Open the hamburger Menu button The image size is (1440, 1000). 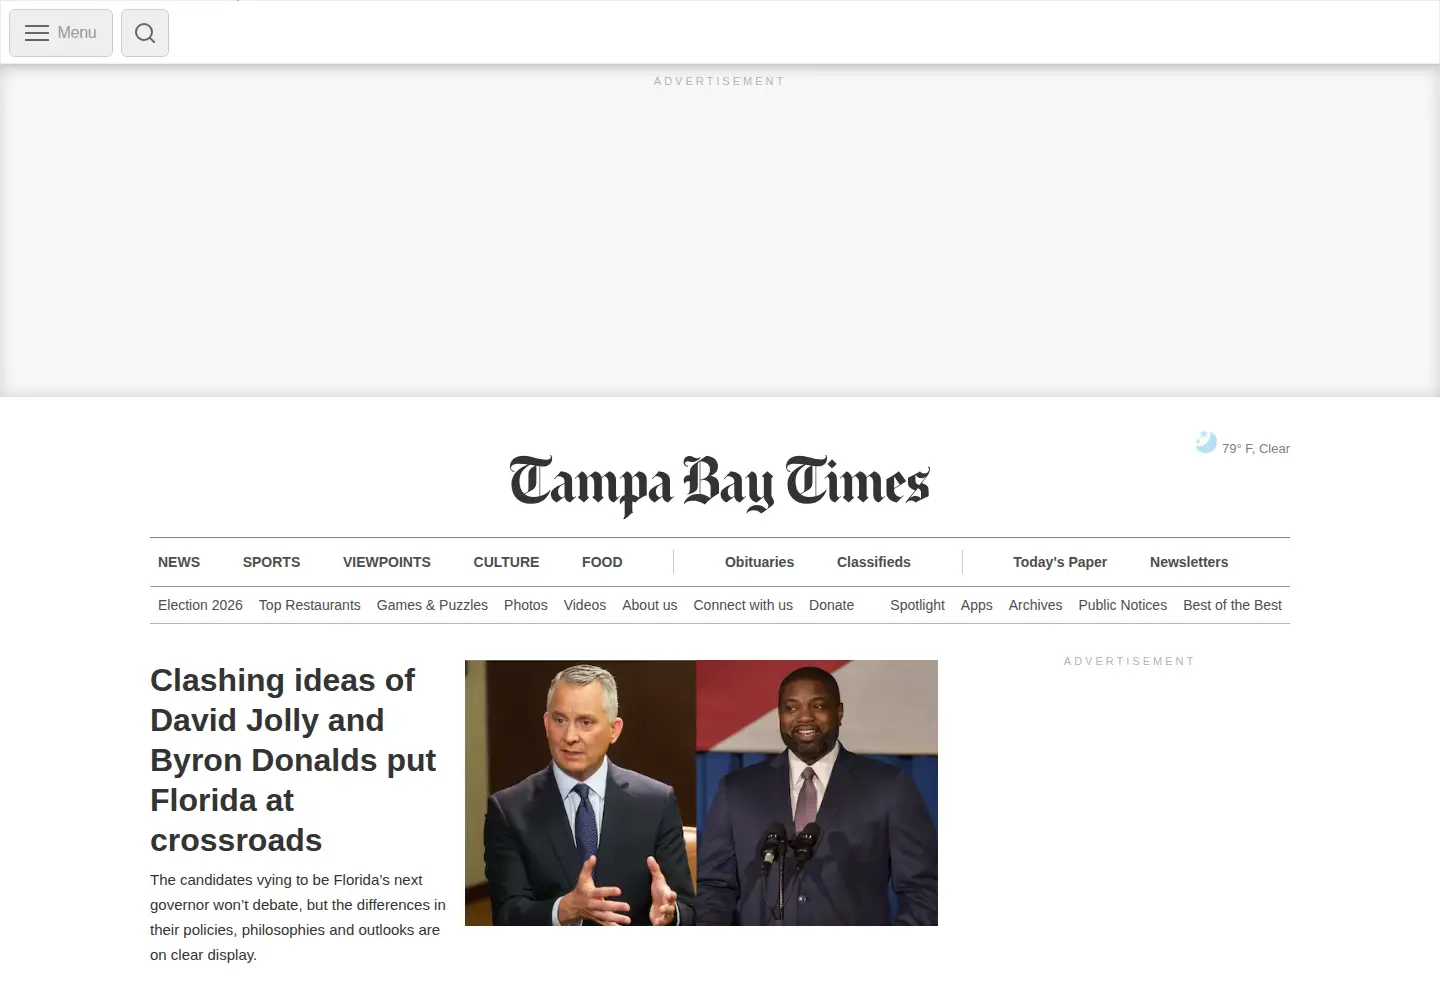(x=61, y=33)
